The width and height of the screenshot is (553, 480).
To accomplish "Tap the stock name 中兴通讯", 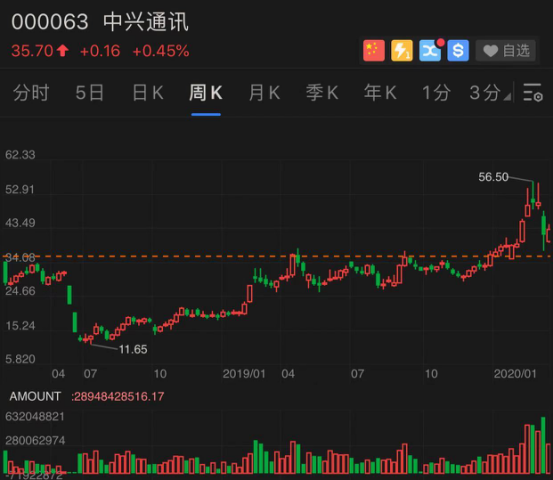I will click(146, 22).
